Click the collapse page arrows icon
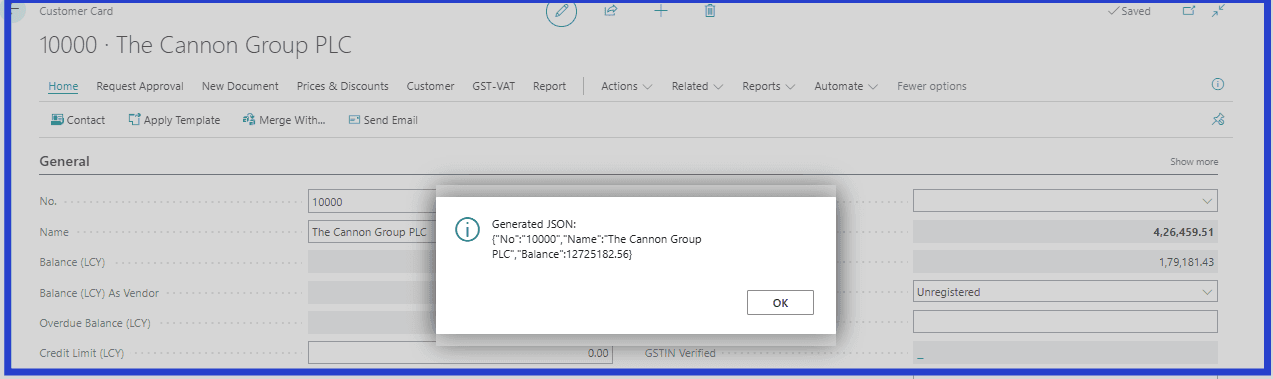 (1218, 11)
